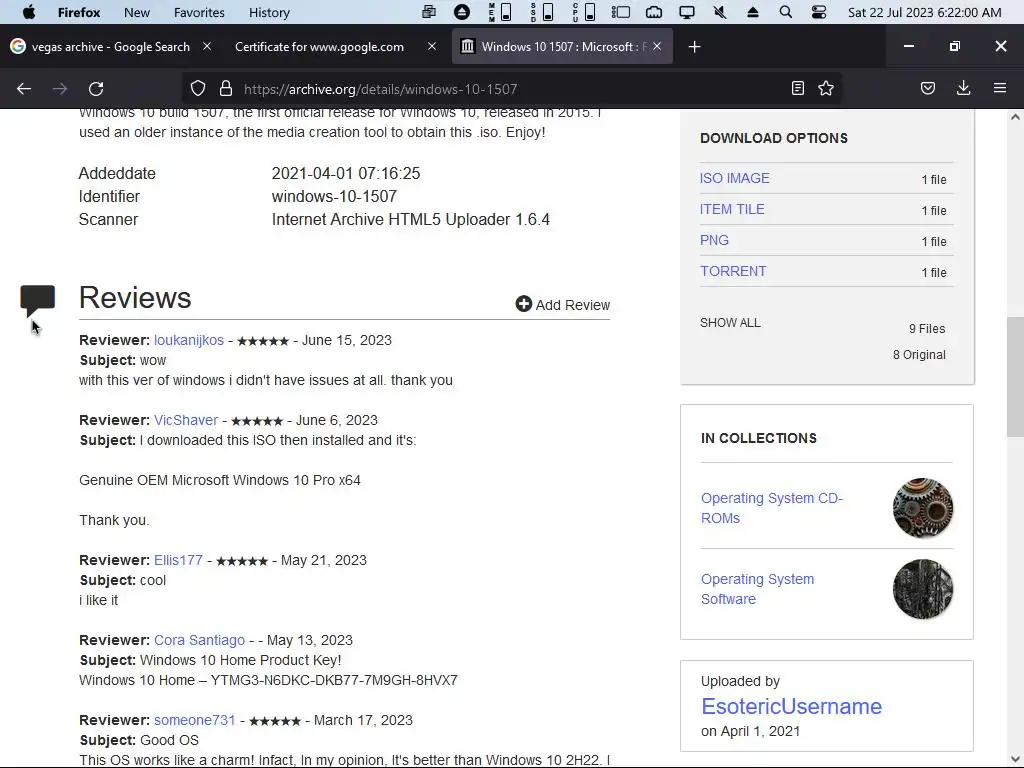
Task: Click the CPU usage monitor icon
Action: point(583,12)
